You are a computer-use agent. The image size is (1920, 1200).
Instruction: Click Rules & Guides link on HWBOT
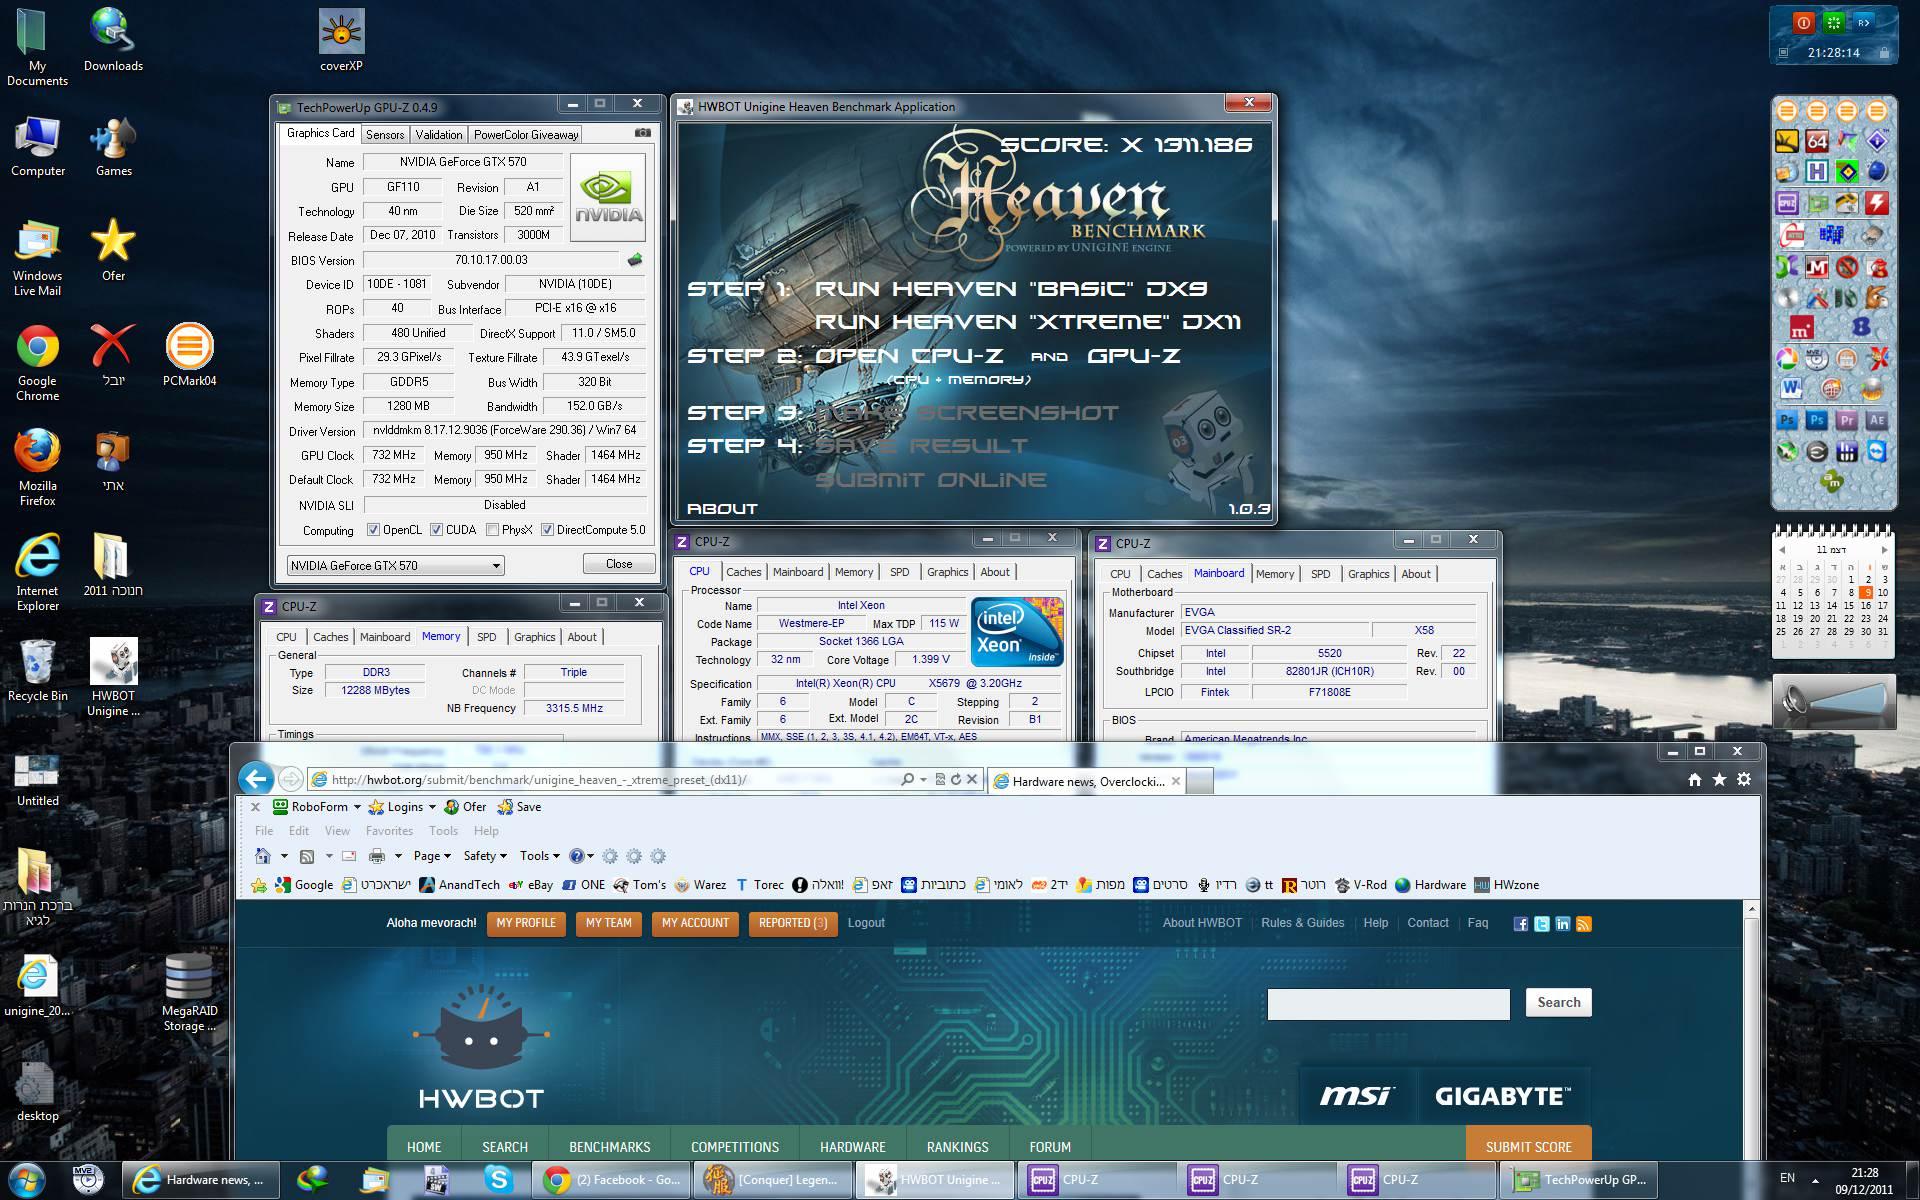(1303, 923)
